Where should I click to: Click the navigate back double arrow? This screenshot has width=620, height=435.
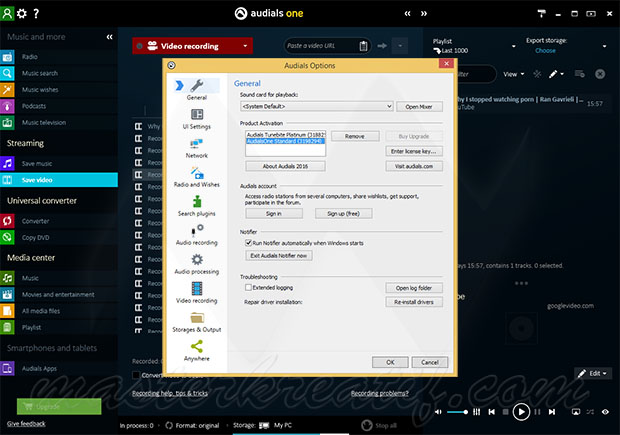point(407,13)
